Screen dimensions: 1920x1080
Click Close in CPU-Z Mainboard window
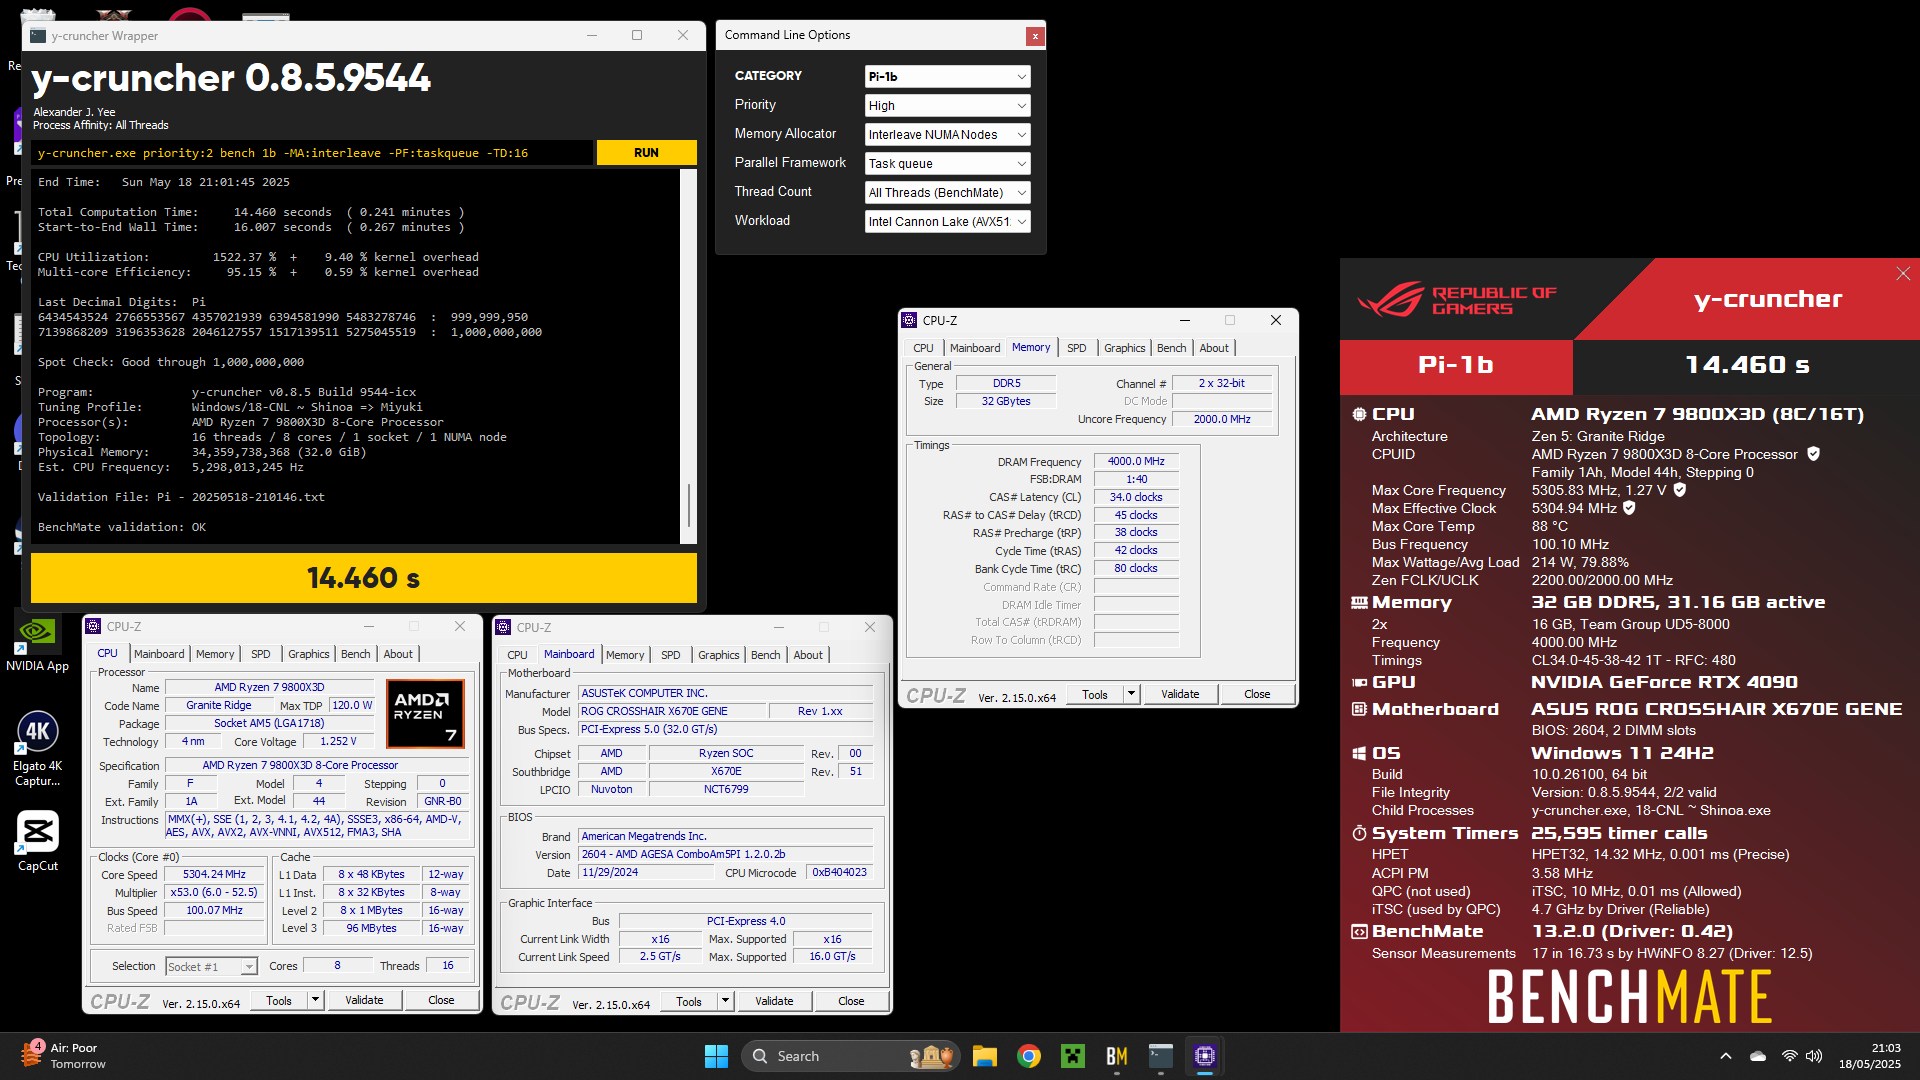click(x=851, y=1001)
